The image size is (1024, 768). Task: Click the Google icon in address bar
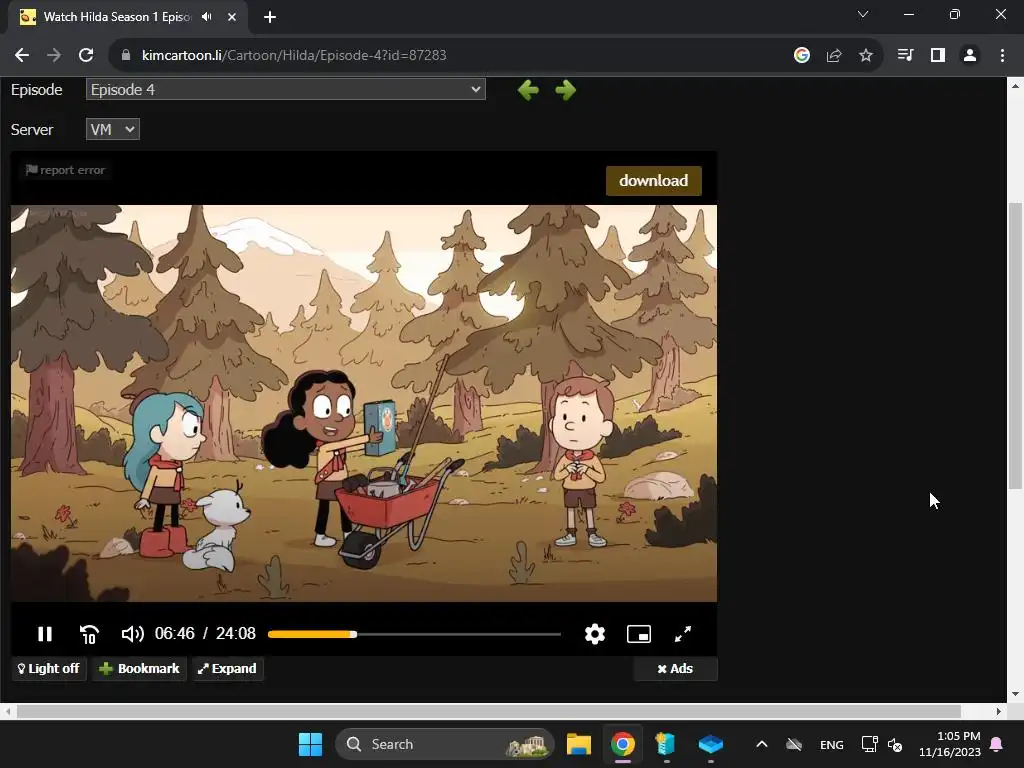point(802,56)
